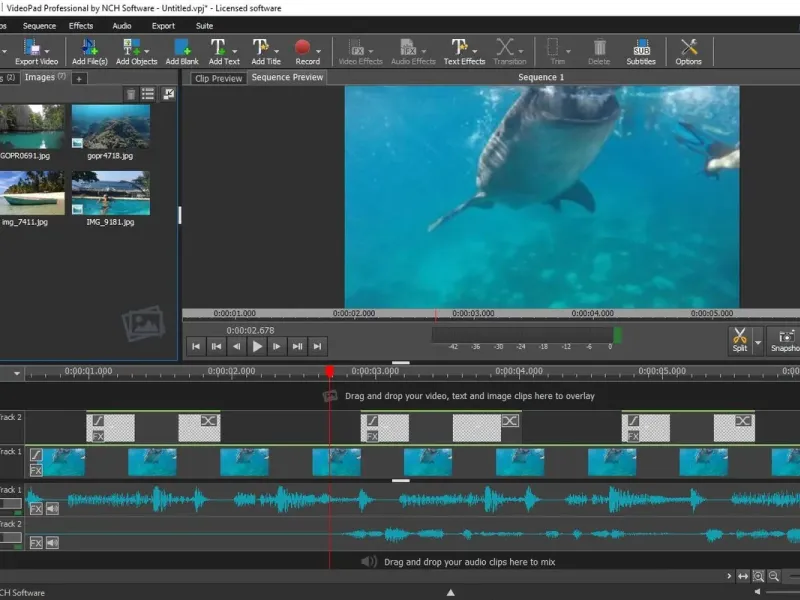Open the Split options dropdown arrow
The height and width of the screenshot is (600, 800).
pos(758,342)
